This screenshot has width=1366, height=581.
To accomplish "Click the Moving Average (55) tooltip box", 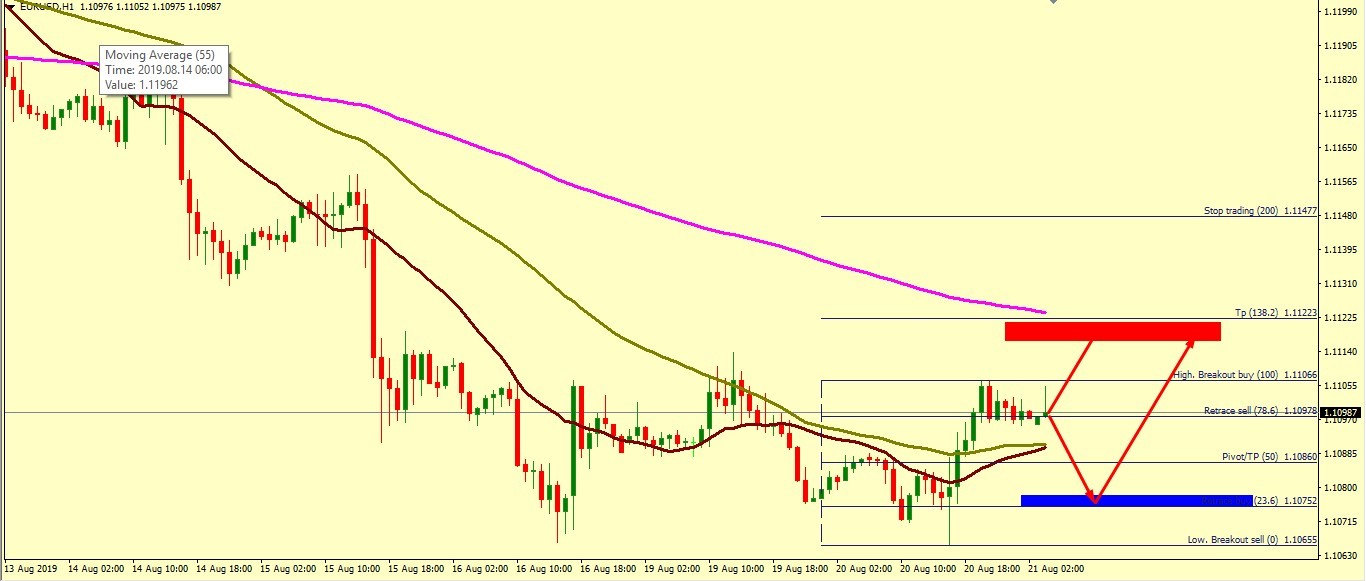I will pos(164,70).
